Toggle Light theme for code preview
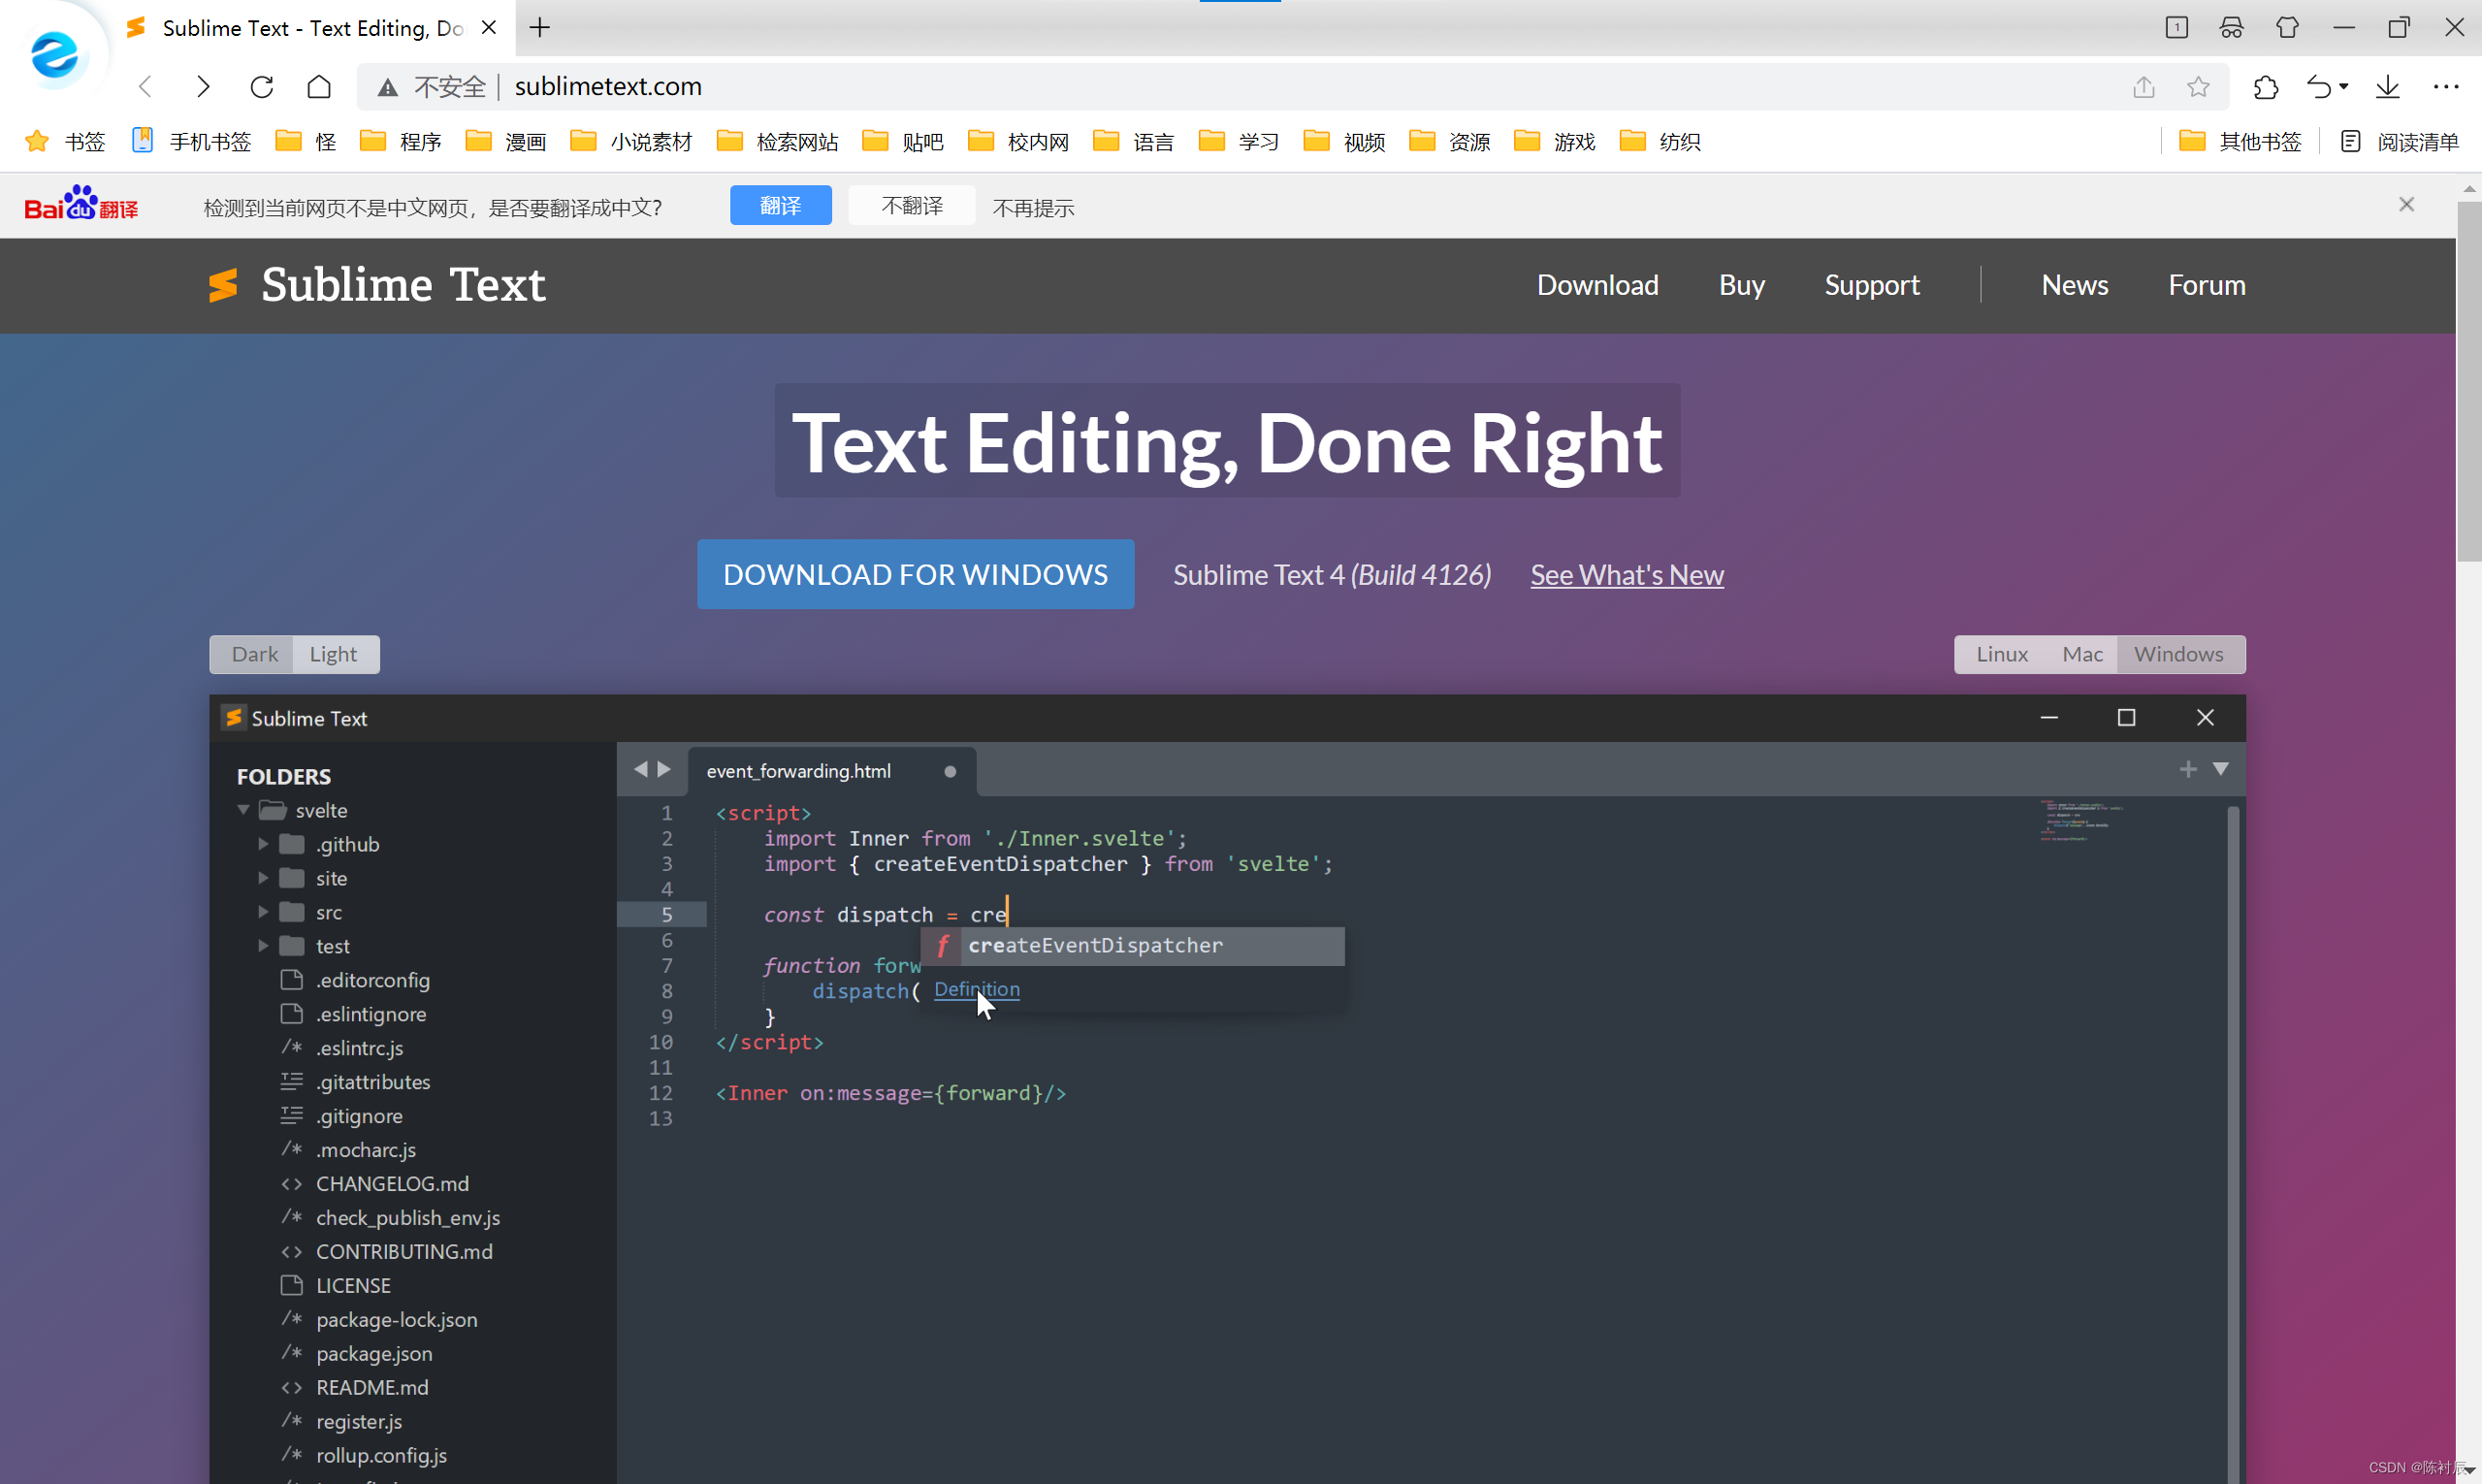 point(334,654)
